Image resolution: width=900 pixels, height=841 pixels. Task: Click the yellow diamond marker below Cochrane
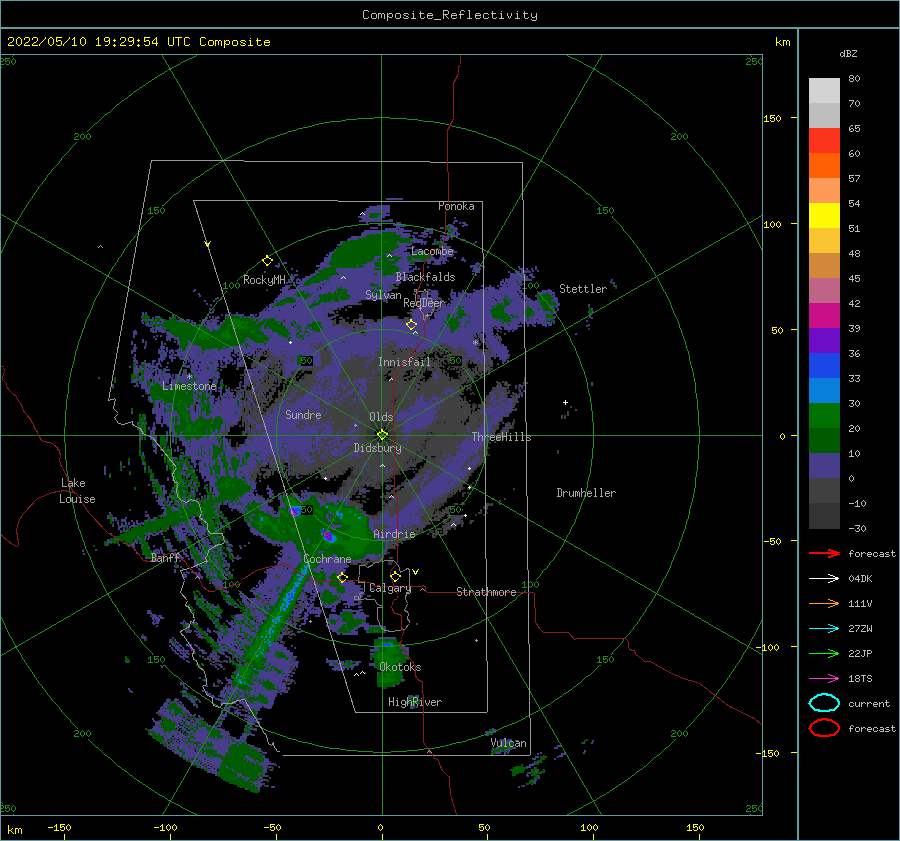pos(342,577)
